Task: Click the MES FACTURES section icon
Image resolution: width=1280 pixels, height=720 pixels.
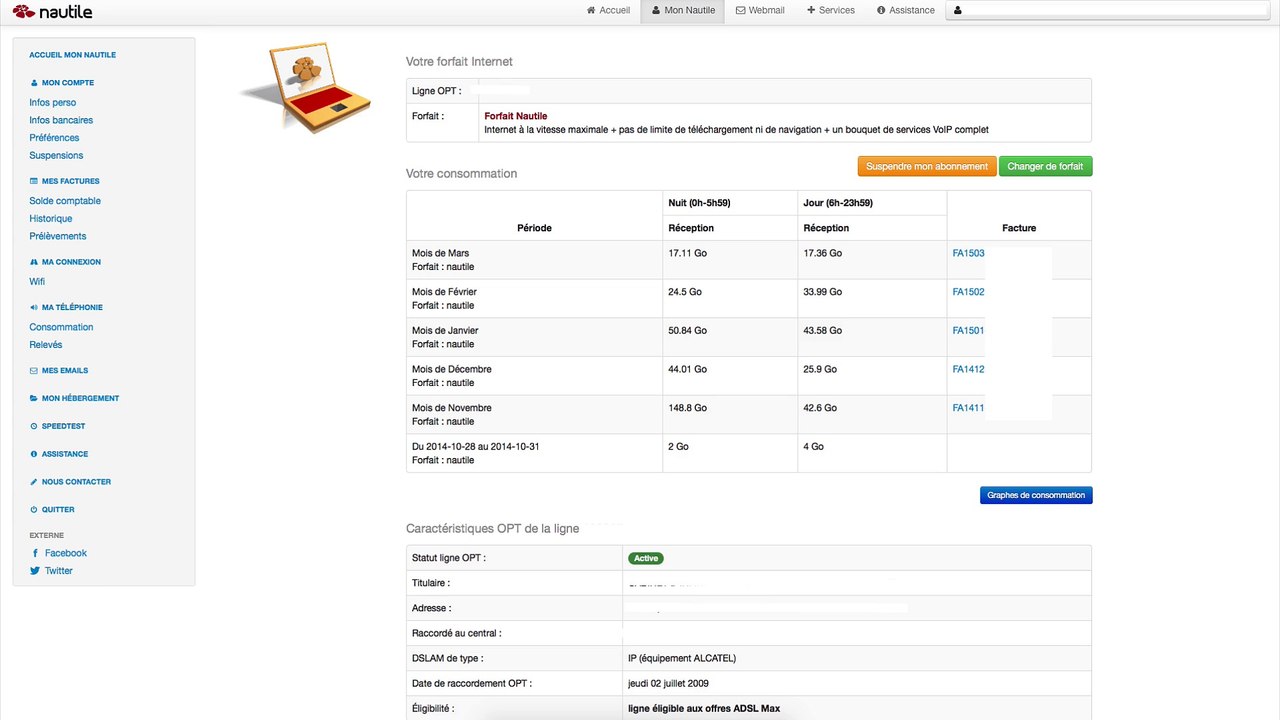Action: pyautogui.click(x=34, y=181)
